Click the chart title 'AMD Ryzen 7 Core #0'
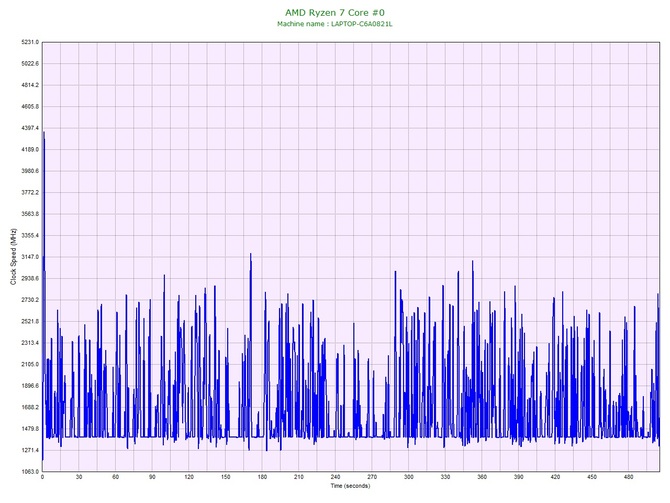 point(335,12)
